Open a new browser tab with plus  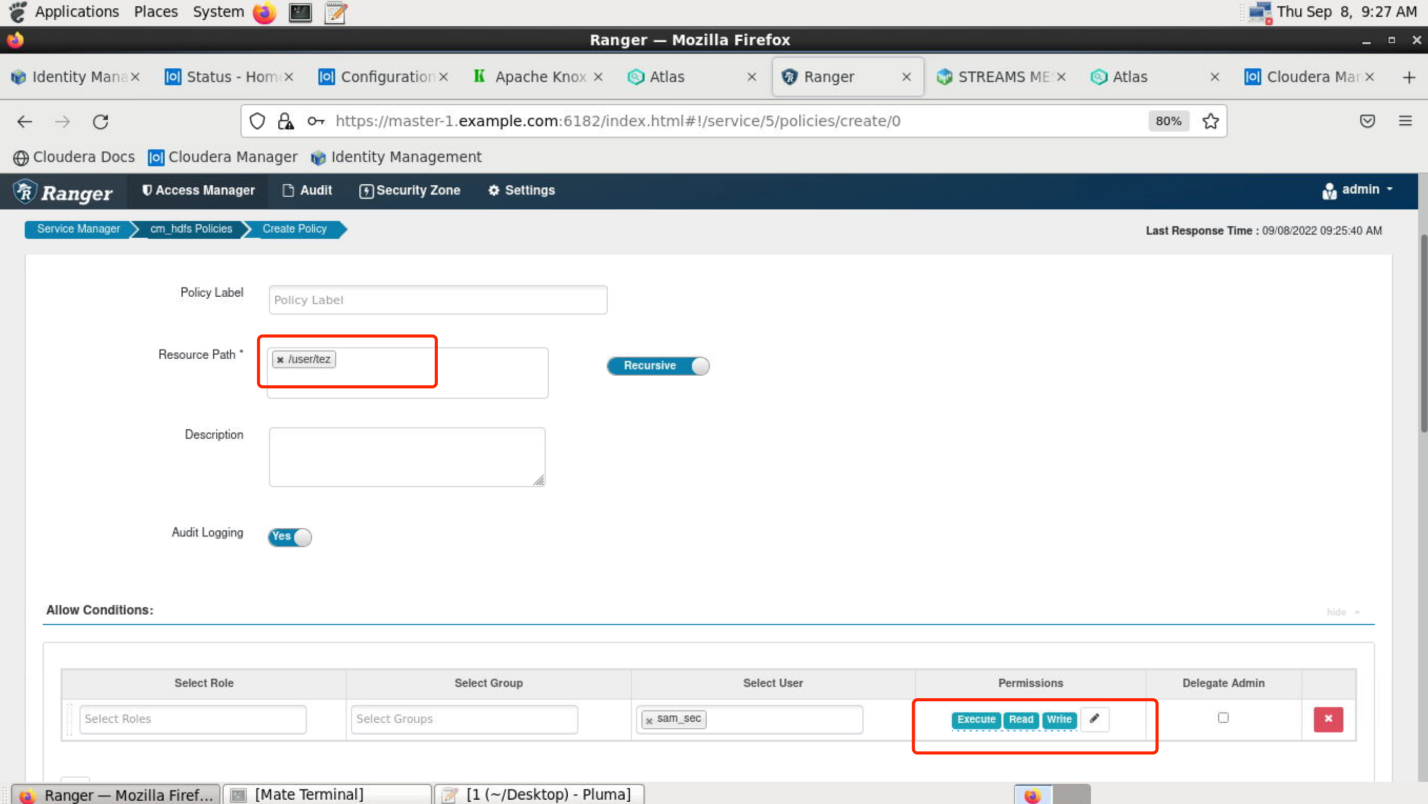tap(1409, 77)
